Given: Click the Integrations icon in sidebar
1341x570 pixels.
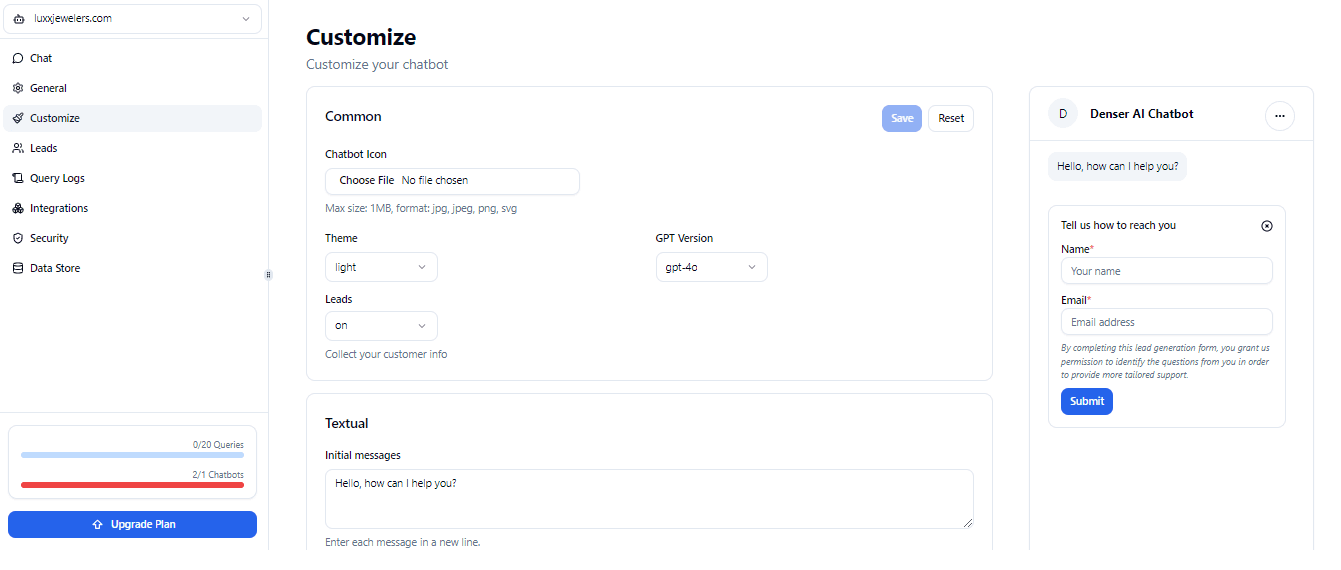Looking at the screenshot, I should (x=18, y=208).
